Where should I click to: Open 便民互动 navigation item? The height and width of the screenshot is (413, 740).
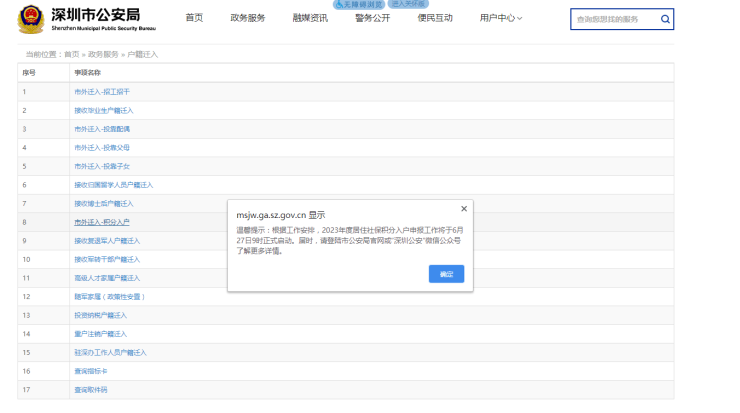[x=435, y=19]
